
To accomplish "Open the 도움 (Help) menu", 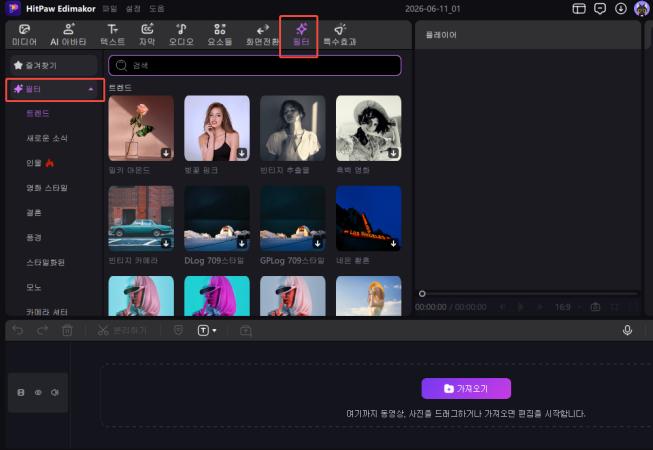I will point(157,8).
